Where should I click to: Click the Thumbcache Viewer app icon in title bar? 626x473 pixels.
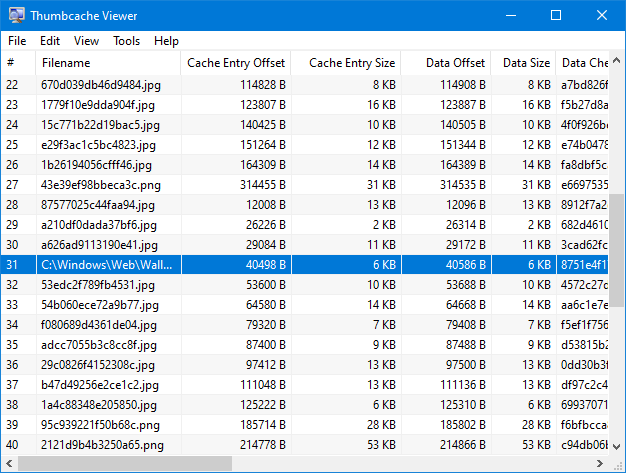click(x=16, y=15)
